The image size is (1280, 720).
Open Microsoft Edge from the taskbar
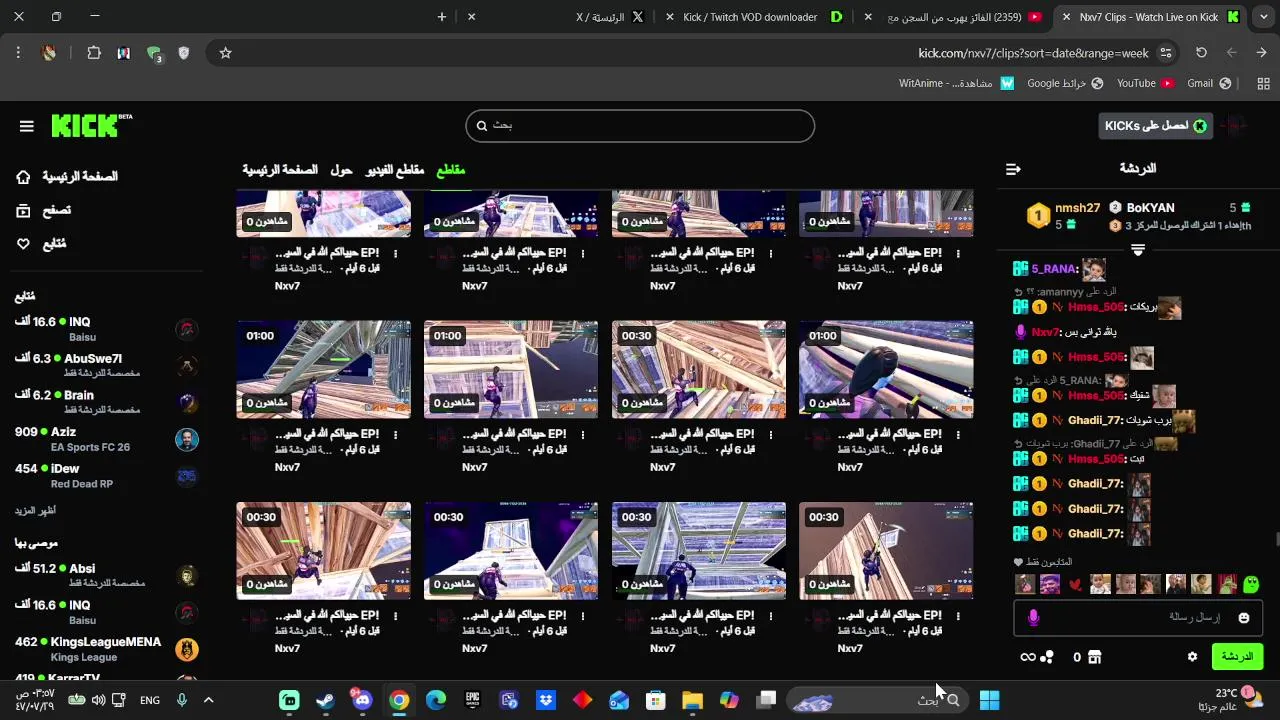pos(436,700)
